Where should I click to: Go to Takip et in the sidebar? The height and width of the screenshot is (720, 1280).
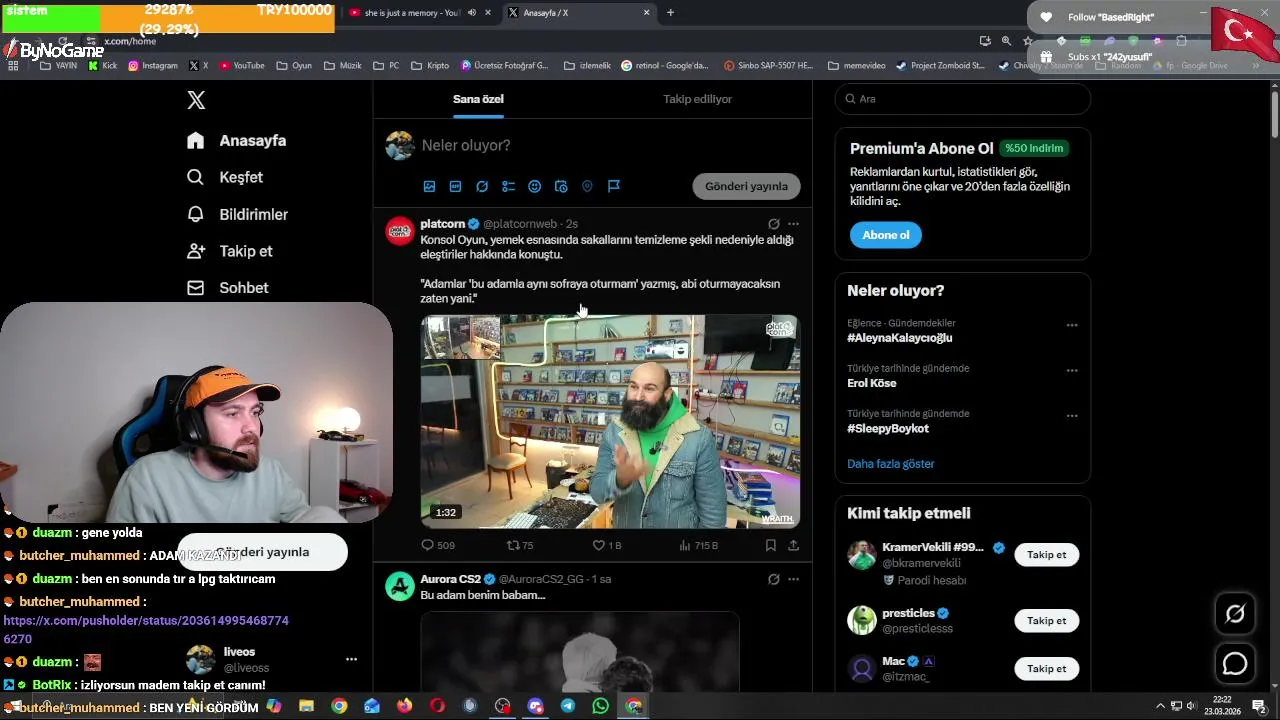click(230, 251)
